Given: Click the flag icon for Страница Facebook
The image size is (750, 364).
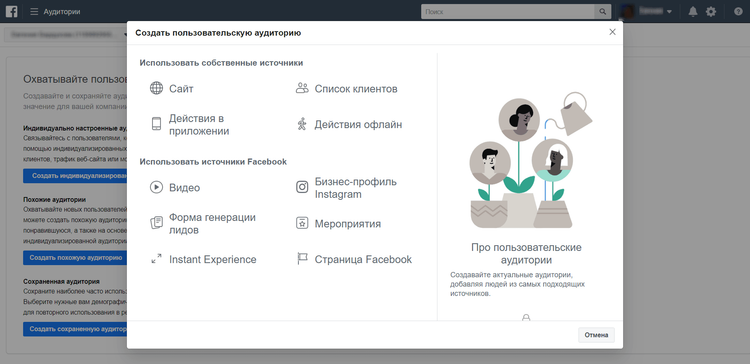Looking at the screenshot, I should pos(302,259).
